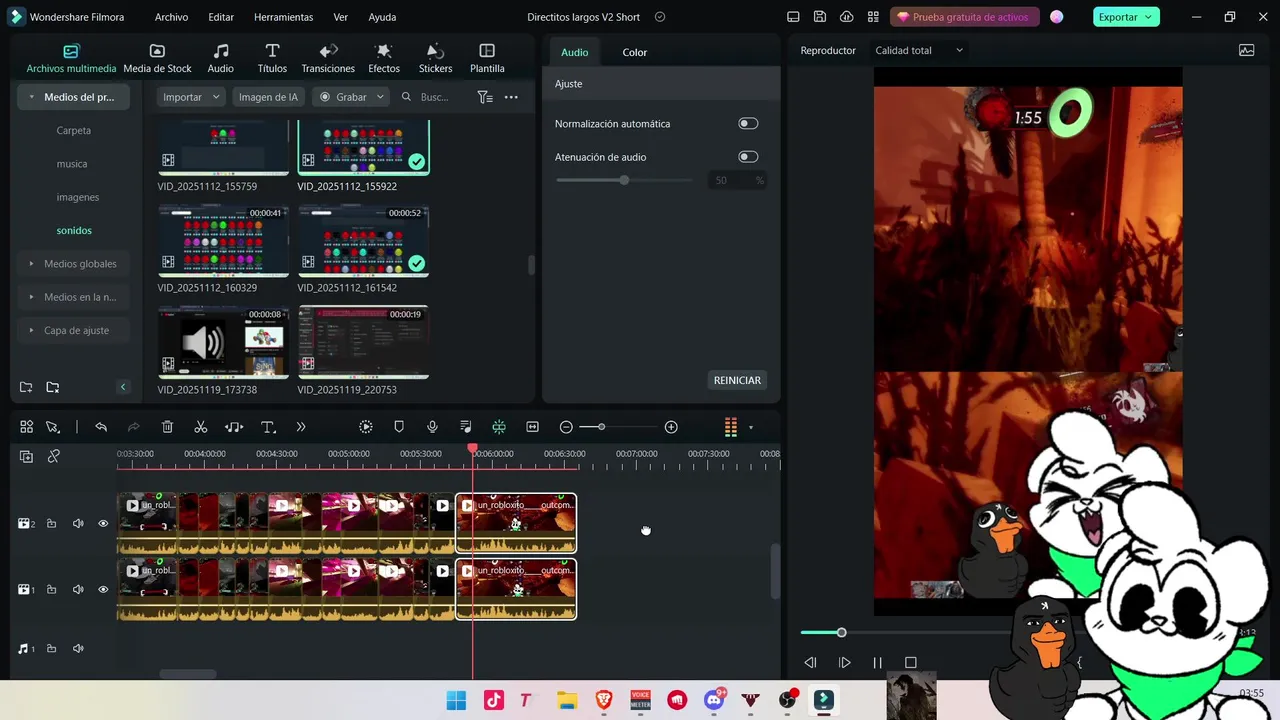The height and width of the screenshot is (720, 1280).
Task: Open the Grabar dropdown
Action: (351, 97)
